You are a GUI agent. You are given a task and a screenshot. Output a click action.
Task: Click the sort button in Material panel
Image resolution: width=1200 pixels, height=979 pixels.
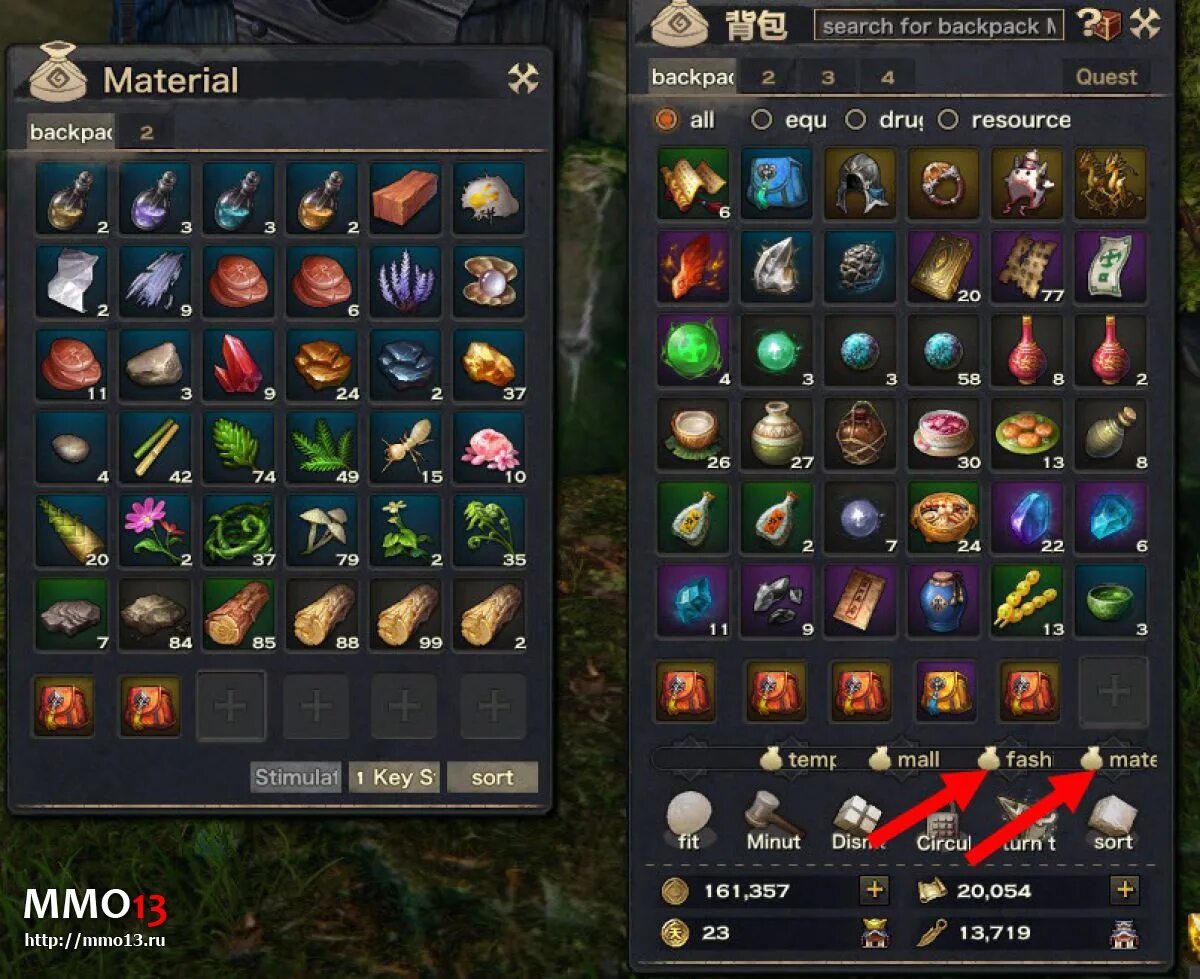[492, 778]
